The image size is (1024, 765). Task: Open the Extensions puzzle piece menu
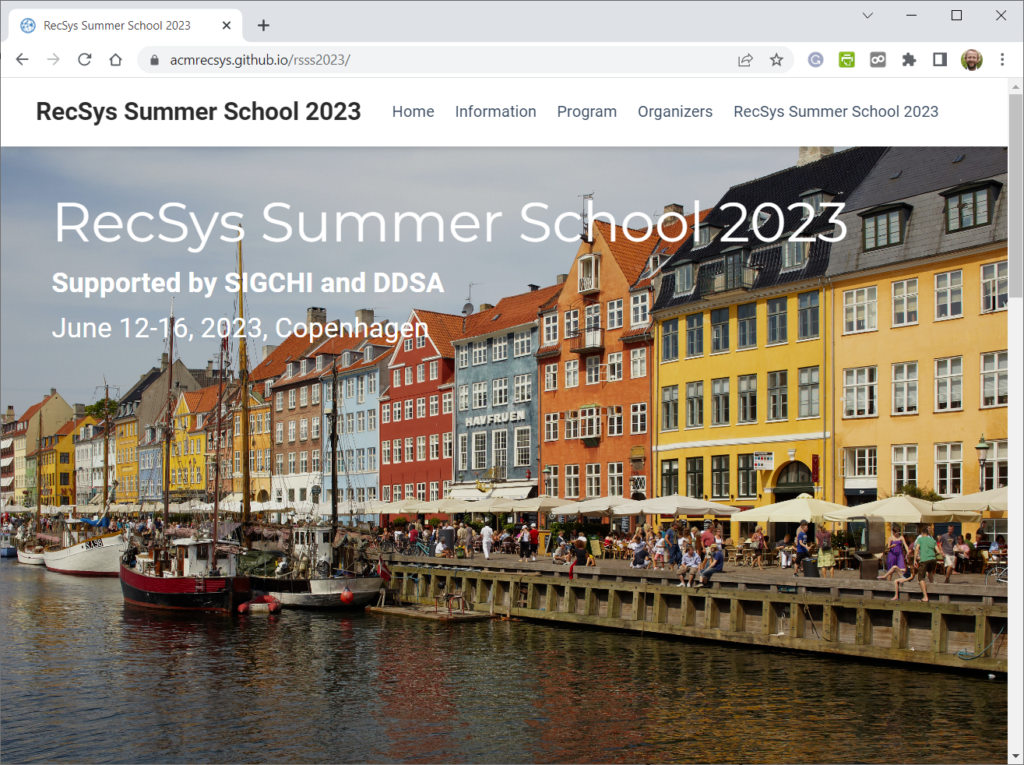pos(908,60)
